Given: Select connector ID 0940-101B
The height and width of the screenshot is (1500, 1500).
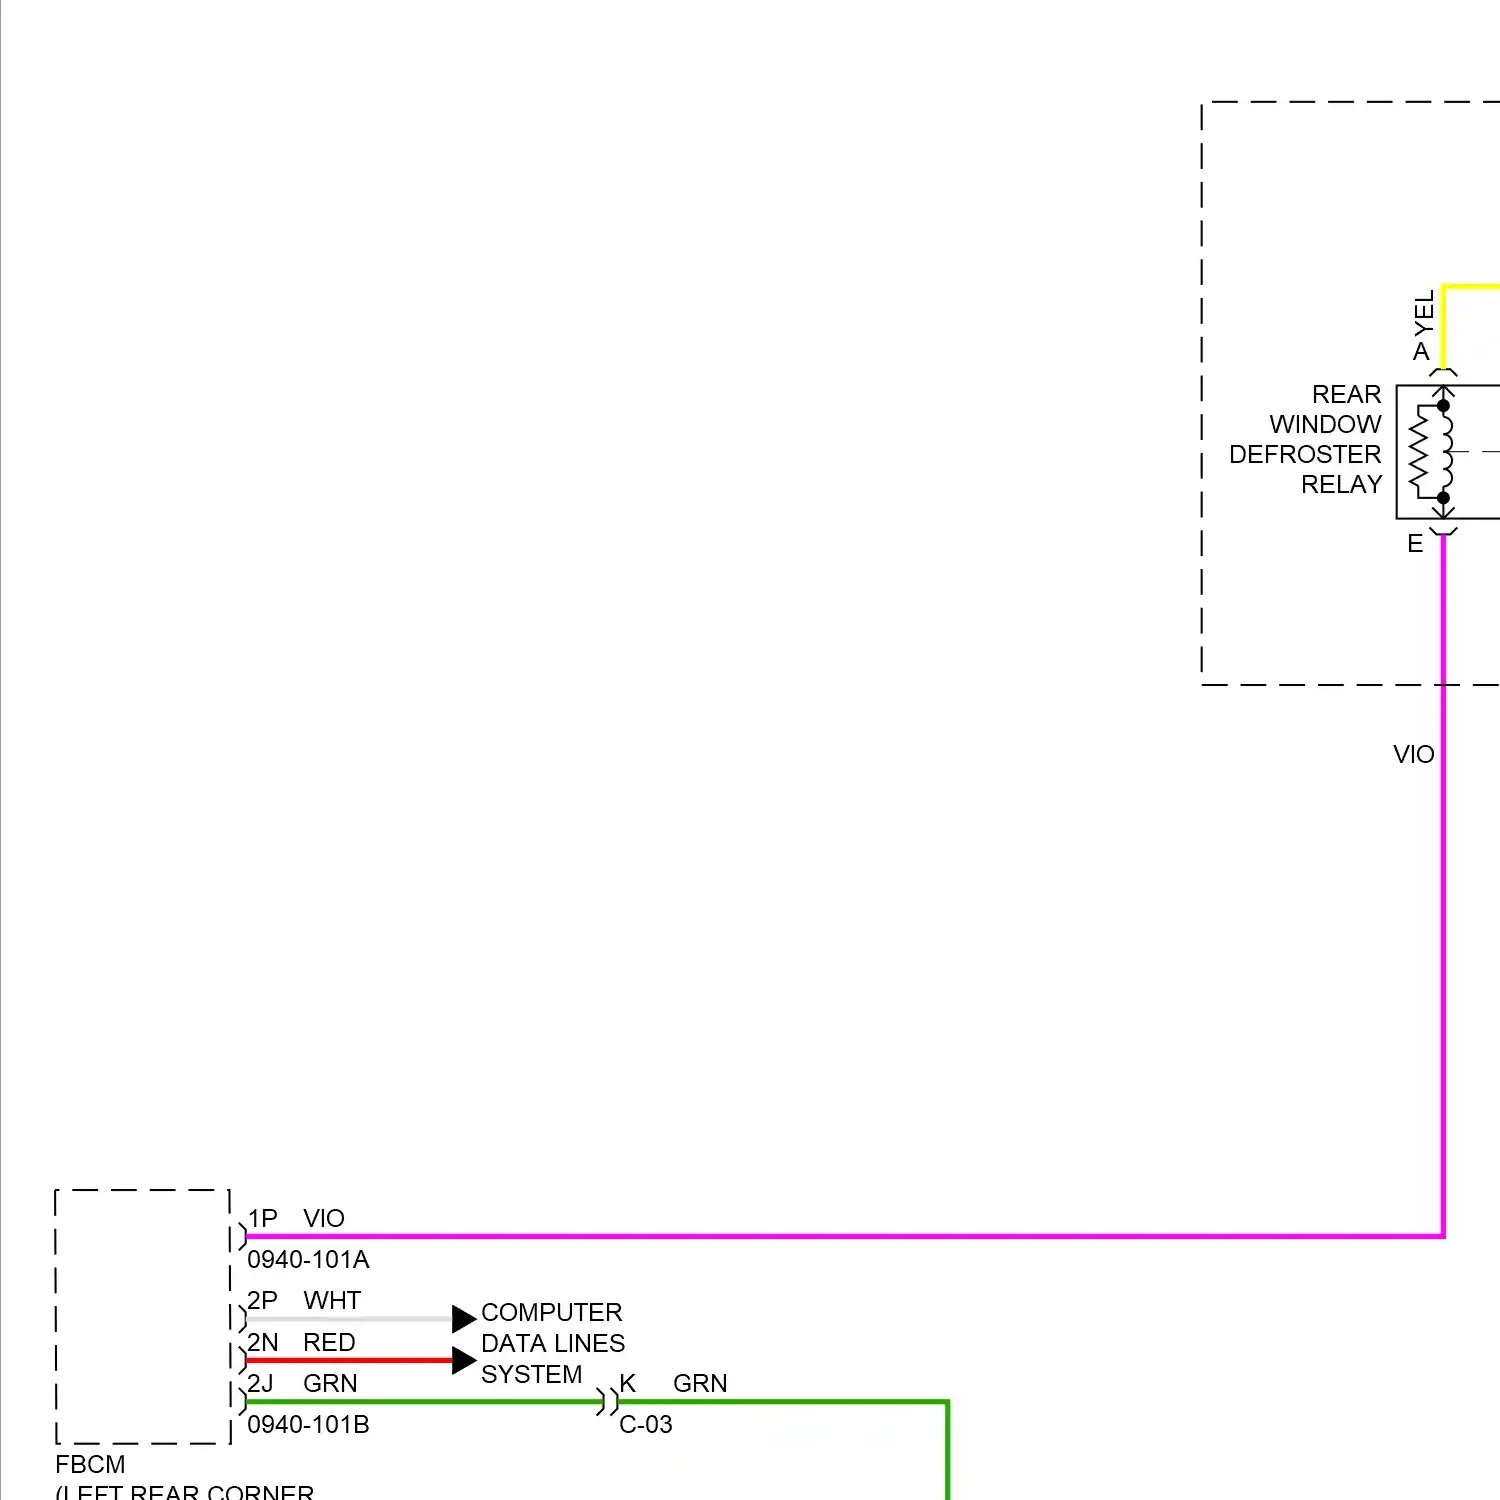Looking at the screenshot, I should pos(308,1424).
